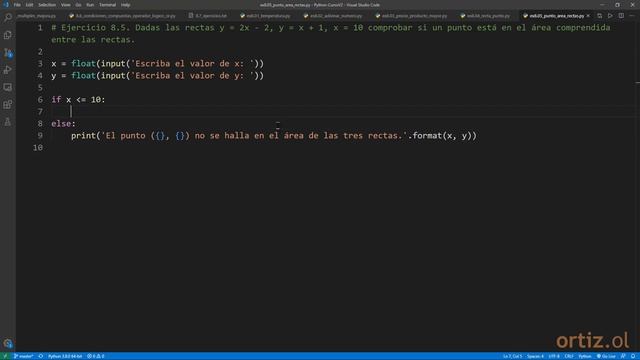Switch to the ex8.02 adivinar numero tab

333,16
